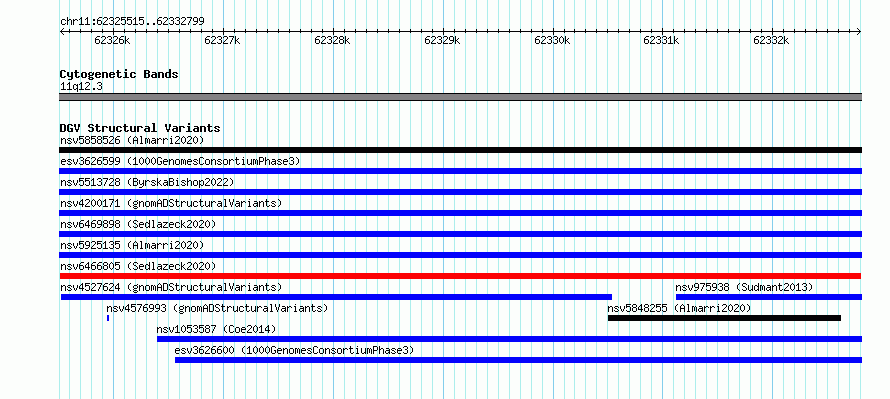Click the 62326k ruler tick label
Screen dimensions: 890x399
112,40
